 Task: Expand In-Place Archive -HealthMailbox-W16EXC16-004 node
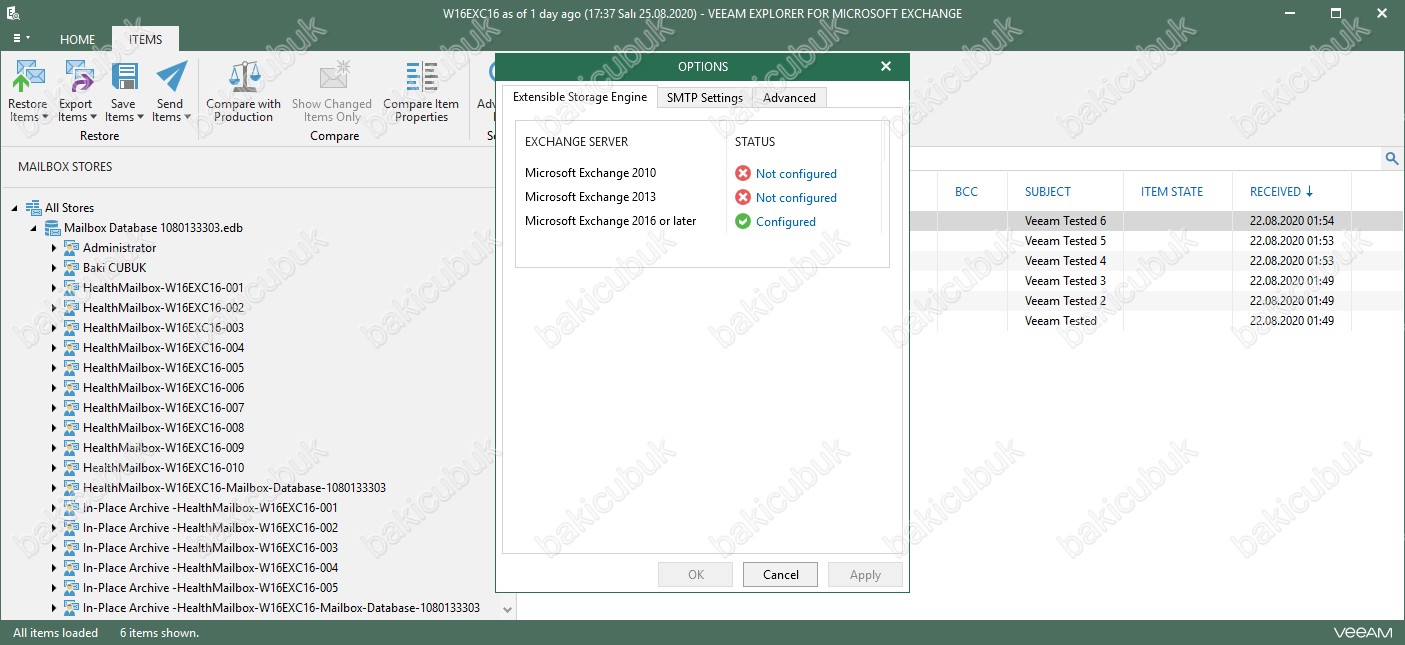point(53,568)
